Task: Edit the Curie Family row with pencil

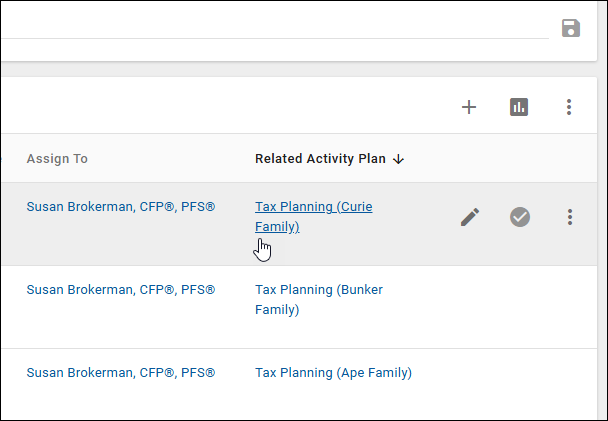Action: (x=470, y=217)
